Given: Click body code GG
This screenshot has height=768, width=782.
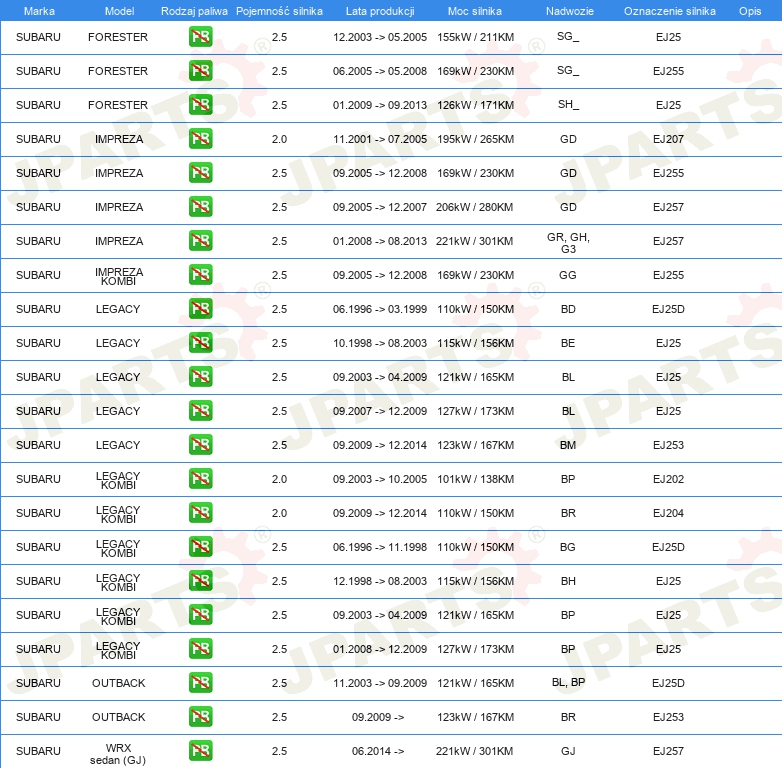Looking at the screenshot, I should point(568,275).
